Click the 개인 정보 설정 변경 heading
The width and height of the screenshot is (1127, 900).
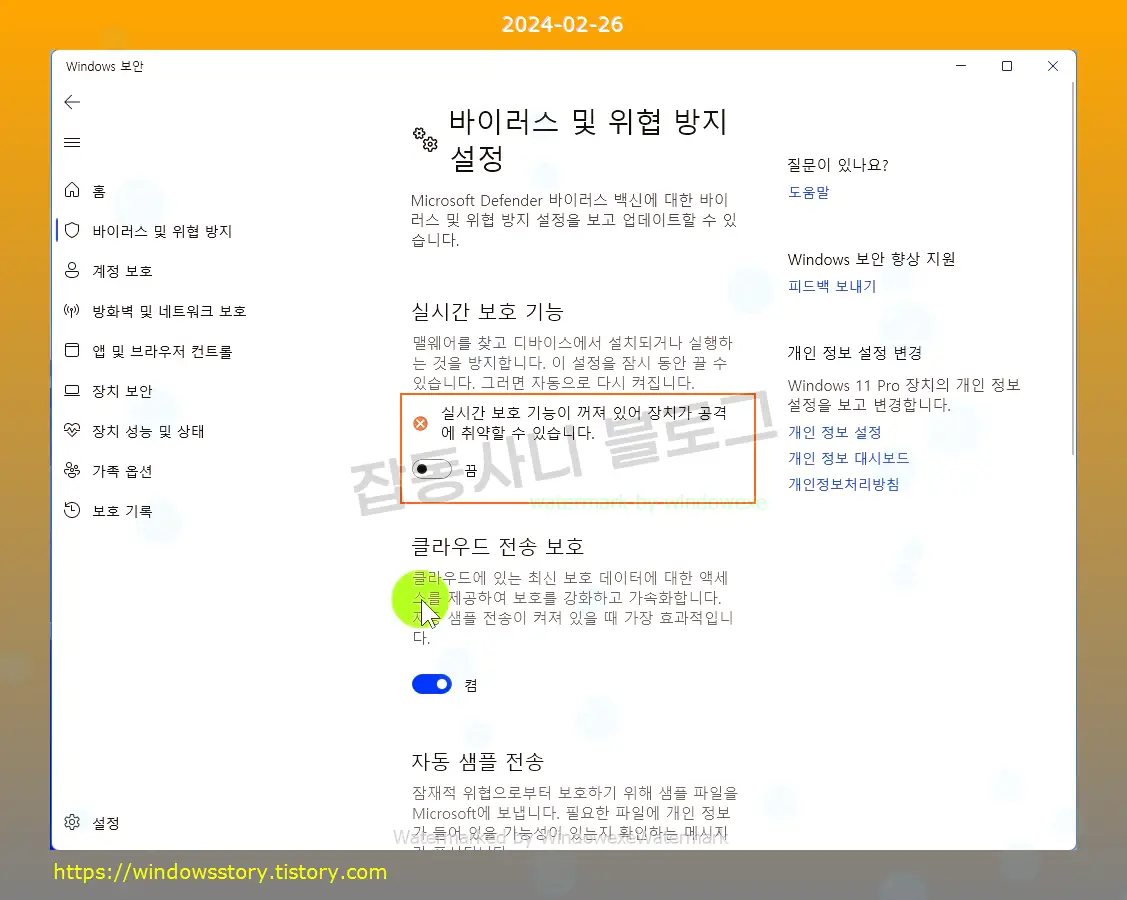pos(855,353)
